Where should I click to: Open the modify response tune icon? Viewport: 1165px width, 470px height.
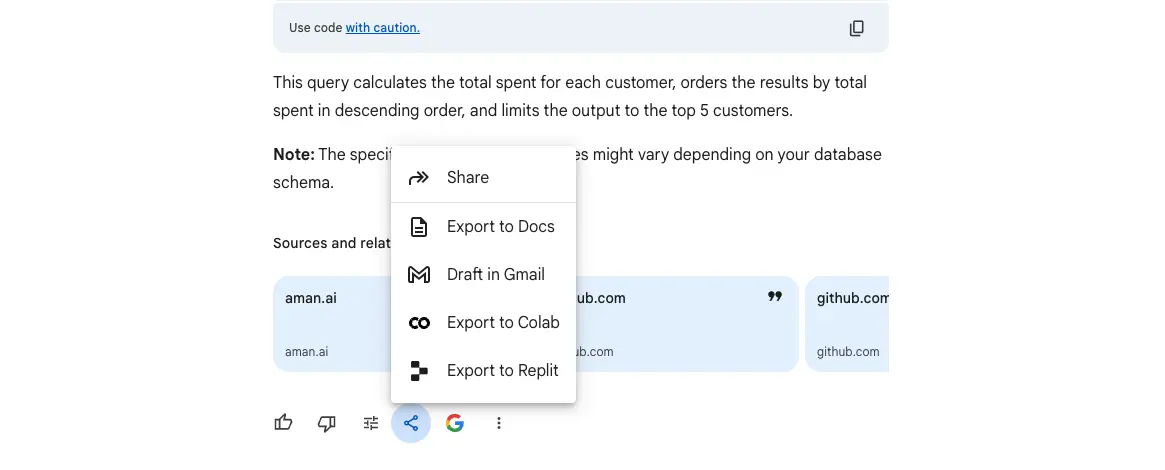[x=371, y=423]
